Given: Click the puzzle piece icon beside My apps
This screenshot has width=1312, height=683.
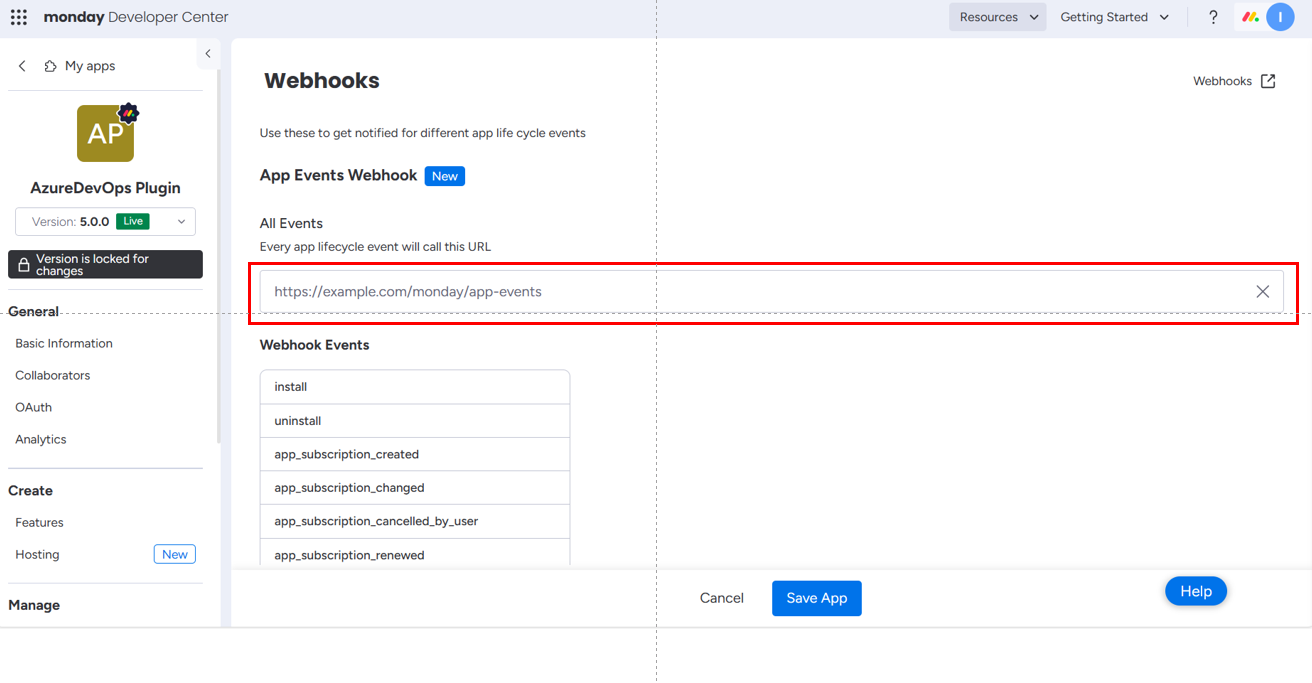Looking at the screenshot, I should tap(50, 66).
